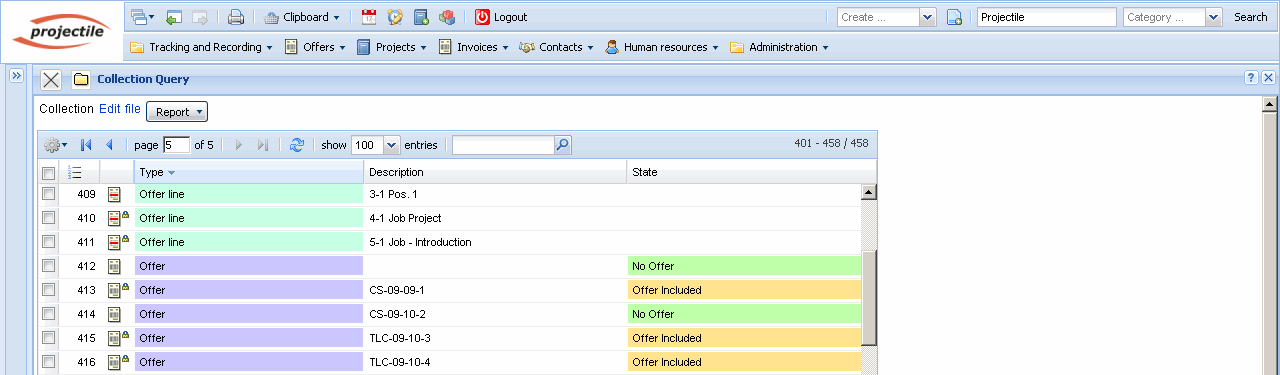
Task: Click the print icon in the toolbar
Action: (x=235, y=17)
